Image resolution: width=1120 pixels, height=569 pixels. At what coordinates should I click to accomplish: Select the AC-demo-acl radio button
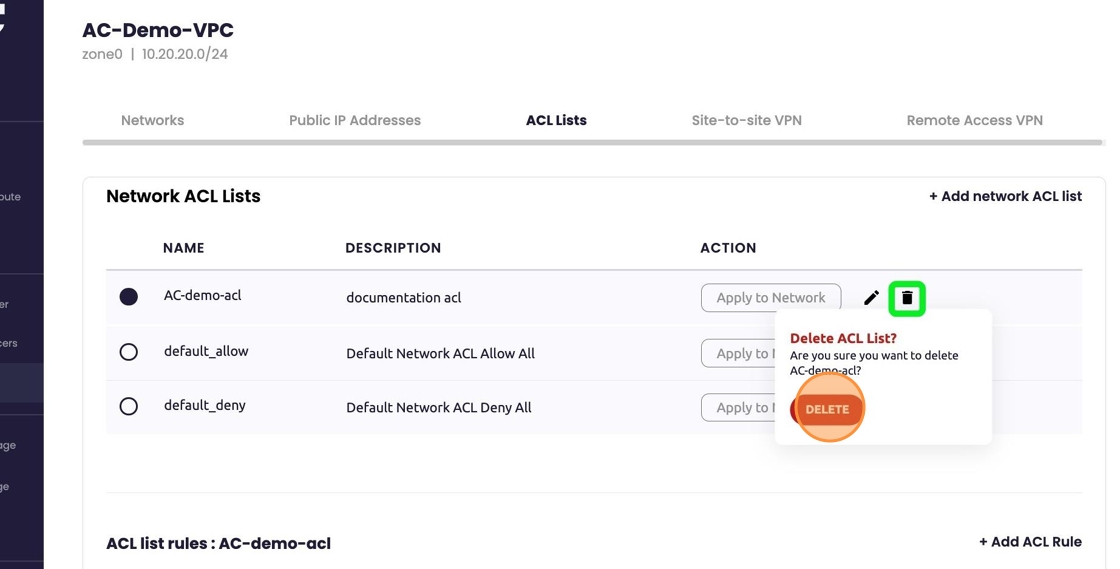[129, 297]
